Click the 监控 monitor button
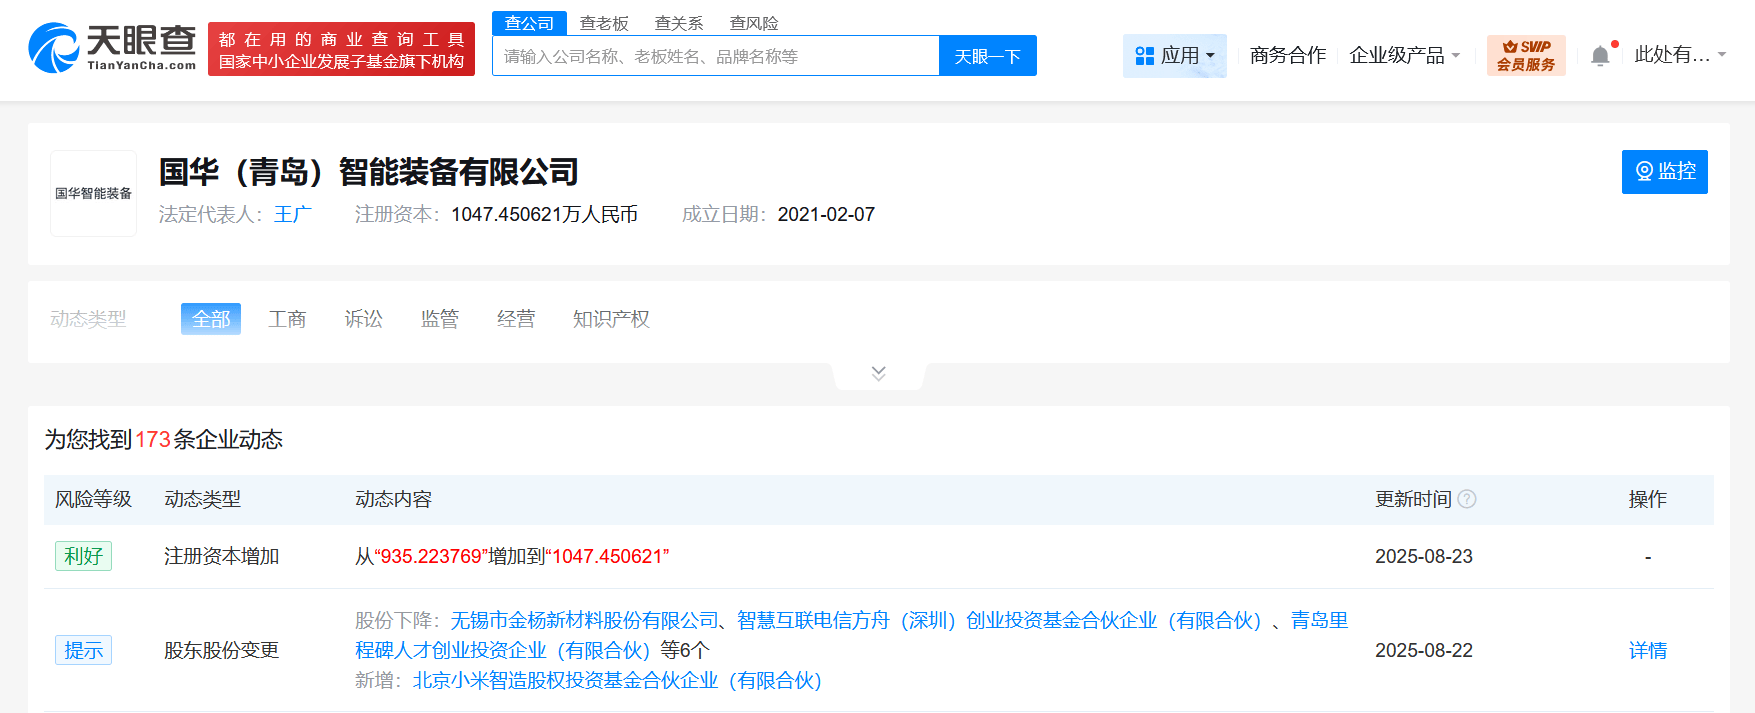This screenshot has width=1755, height=713. click(1665, 172)
